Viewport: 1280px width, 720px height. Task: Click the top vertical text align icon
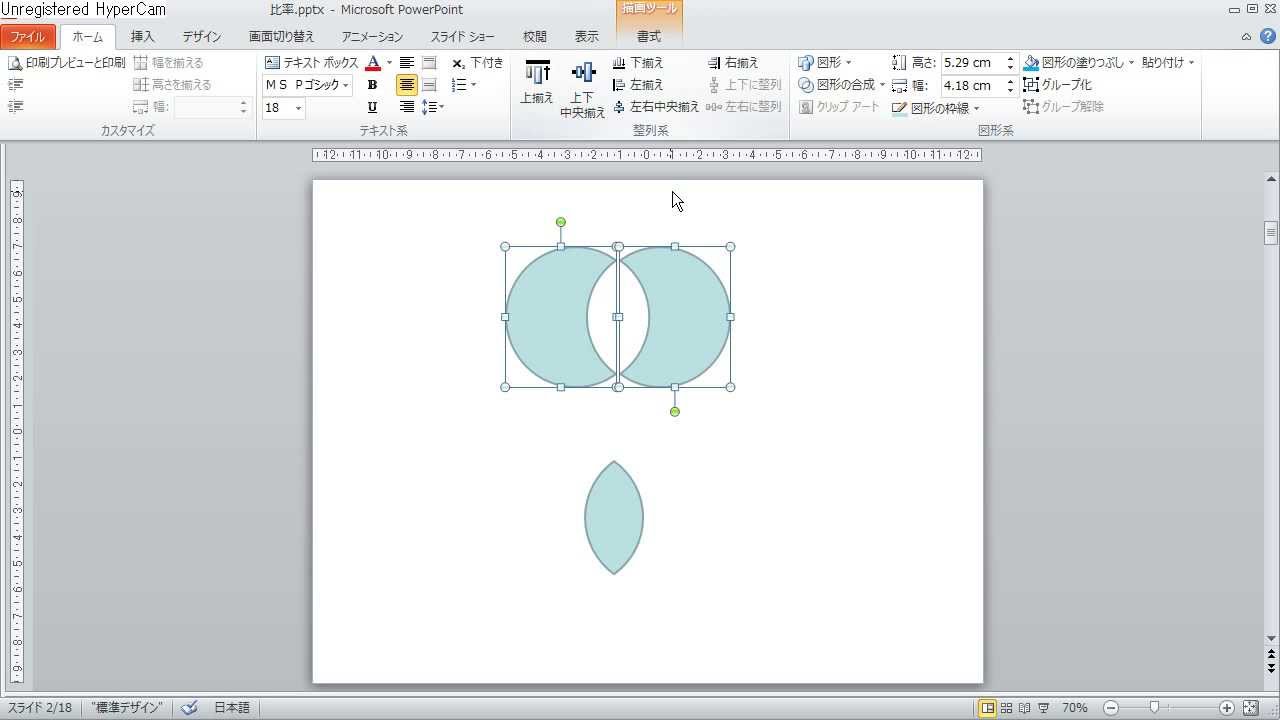(x=430, y=63)
